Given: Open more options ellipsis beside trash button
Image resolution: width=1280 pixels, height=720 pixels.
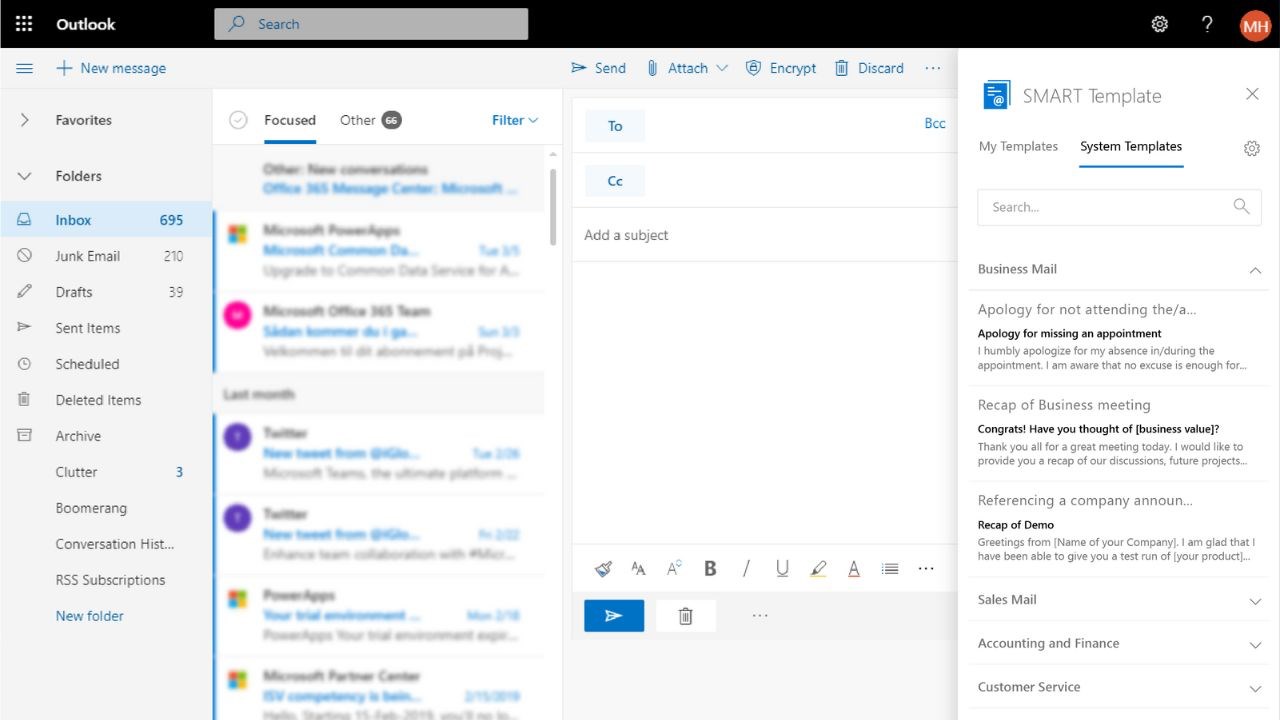Looking at the screenshot, I should (760, 616).
